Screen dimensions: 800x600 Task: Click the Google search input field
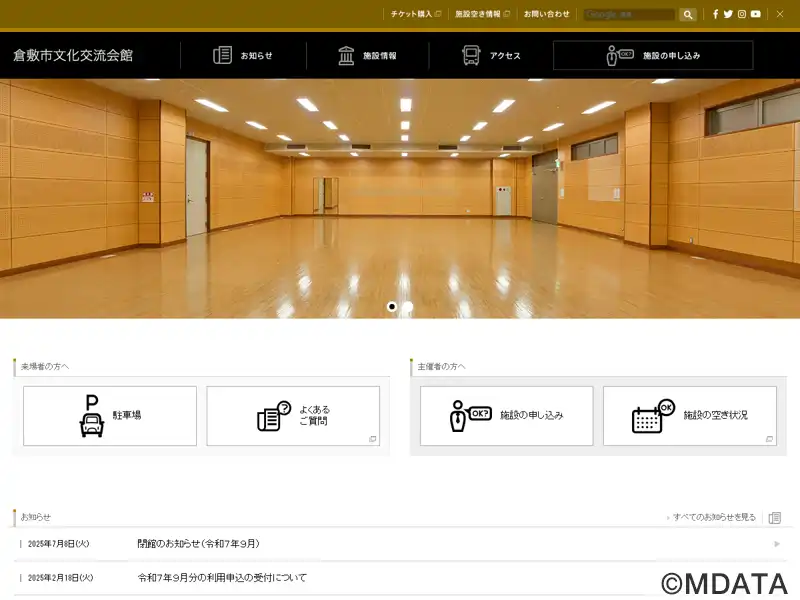[x=629, y=15]
